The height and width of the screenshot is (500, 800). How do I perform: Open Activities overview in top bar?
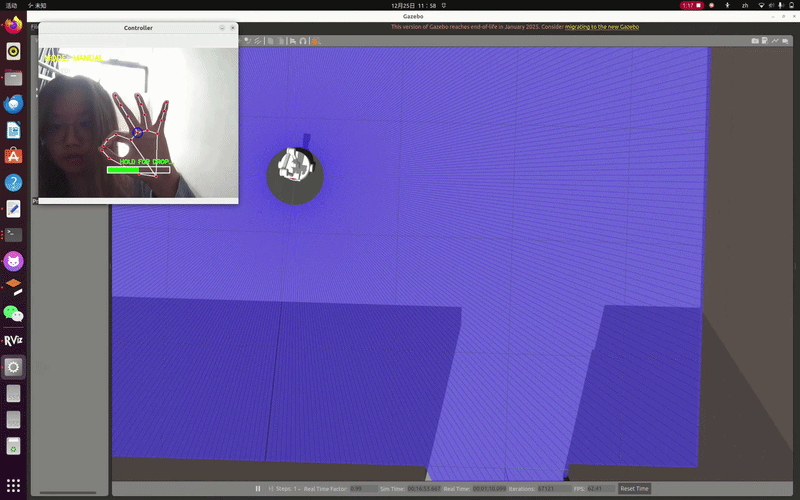(x=11, y=6)
